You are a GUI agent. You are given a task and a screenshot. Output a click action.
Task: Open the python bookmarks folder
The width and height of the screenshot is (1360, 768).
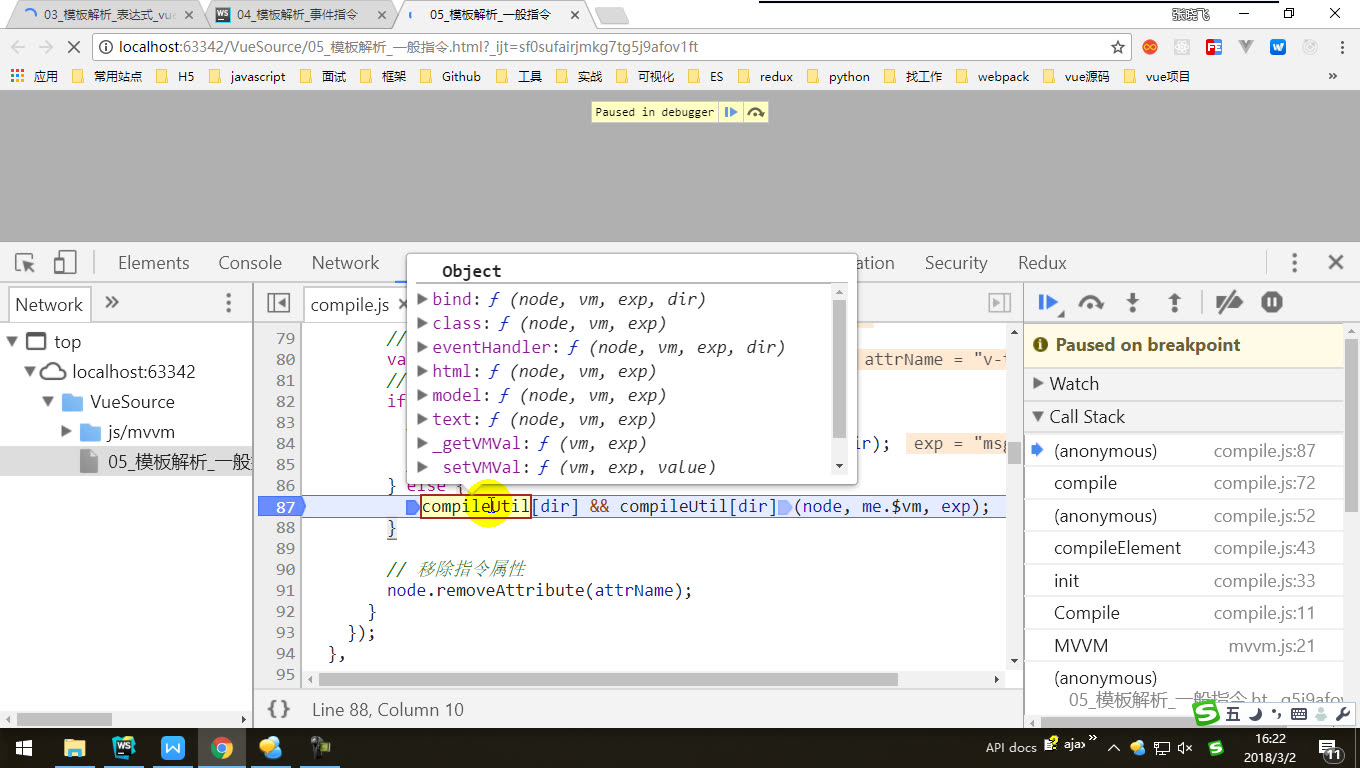point(838,76)
